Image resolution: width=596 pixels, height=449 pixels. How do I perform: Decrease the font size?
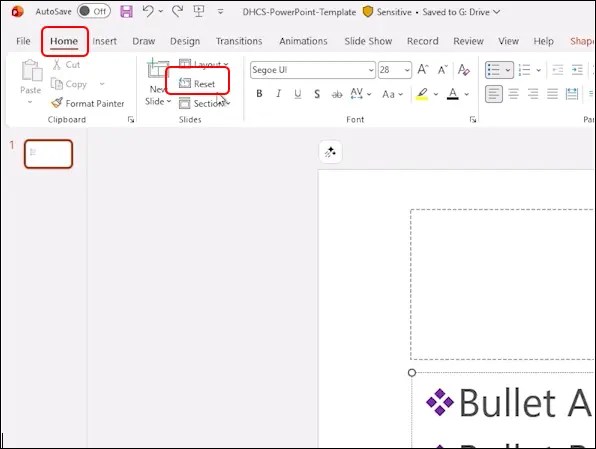442,70
